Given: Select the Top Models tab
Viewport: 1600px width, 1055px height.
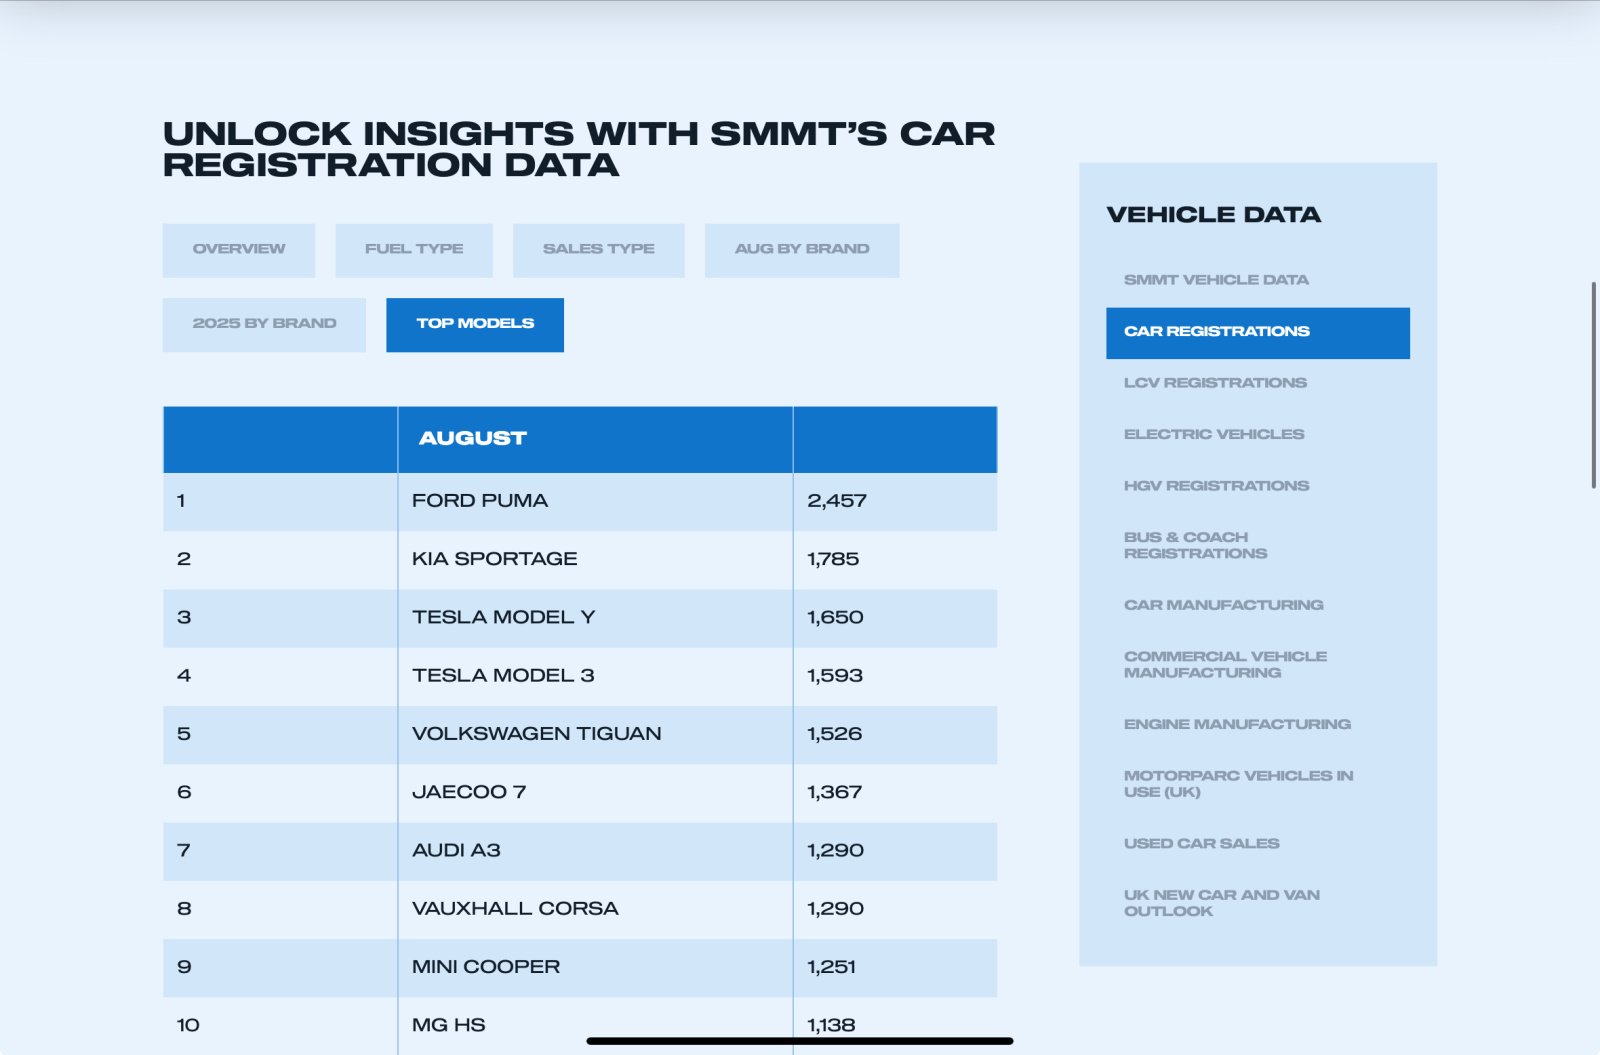Looking at the screenshot, I should click(x=475, y=324).
